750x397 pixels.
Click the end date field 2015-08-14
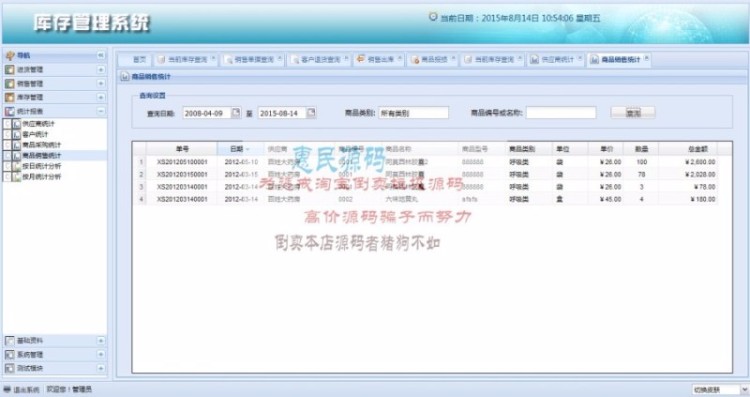coord(282,113)
